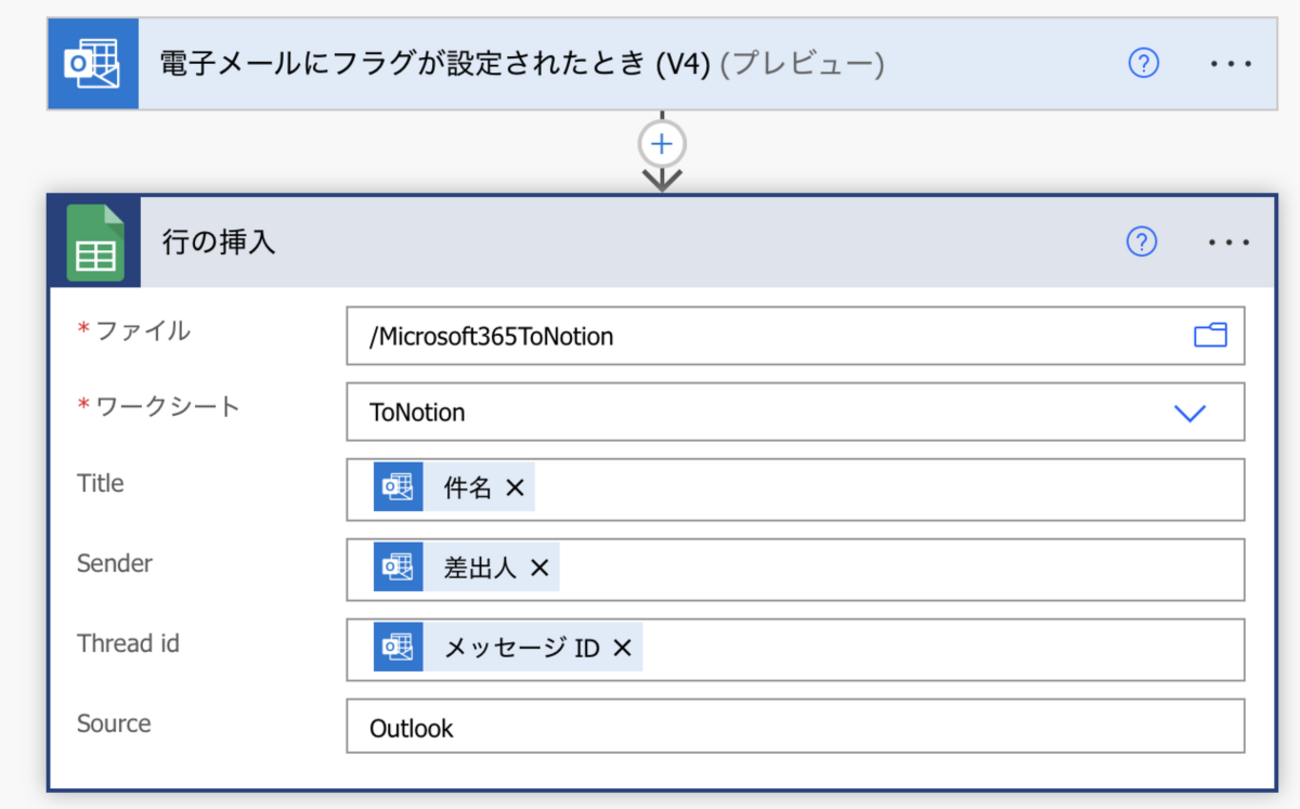Open help for the 行の挿入 action
This screenshot has height=809, width=1300.
[1141, 242]
